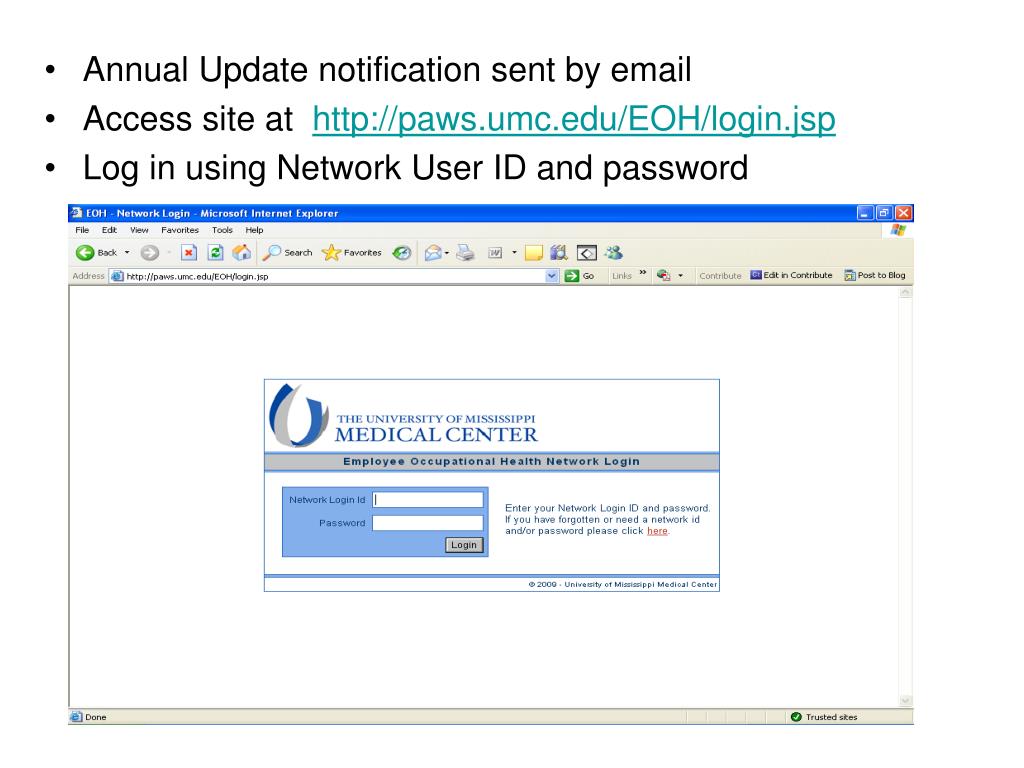The image size is (1024, 768).
Task: Click the Research books icon
Action: click(559, 253)
